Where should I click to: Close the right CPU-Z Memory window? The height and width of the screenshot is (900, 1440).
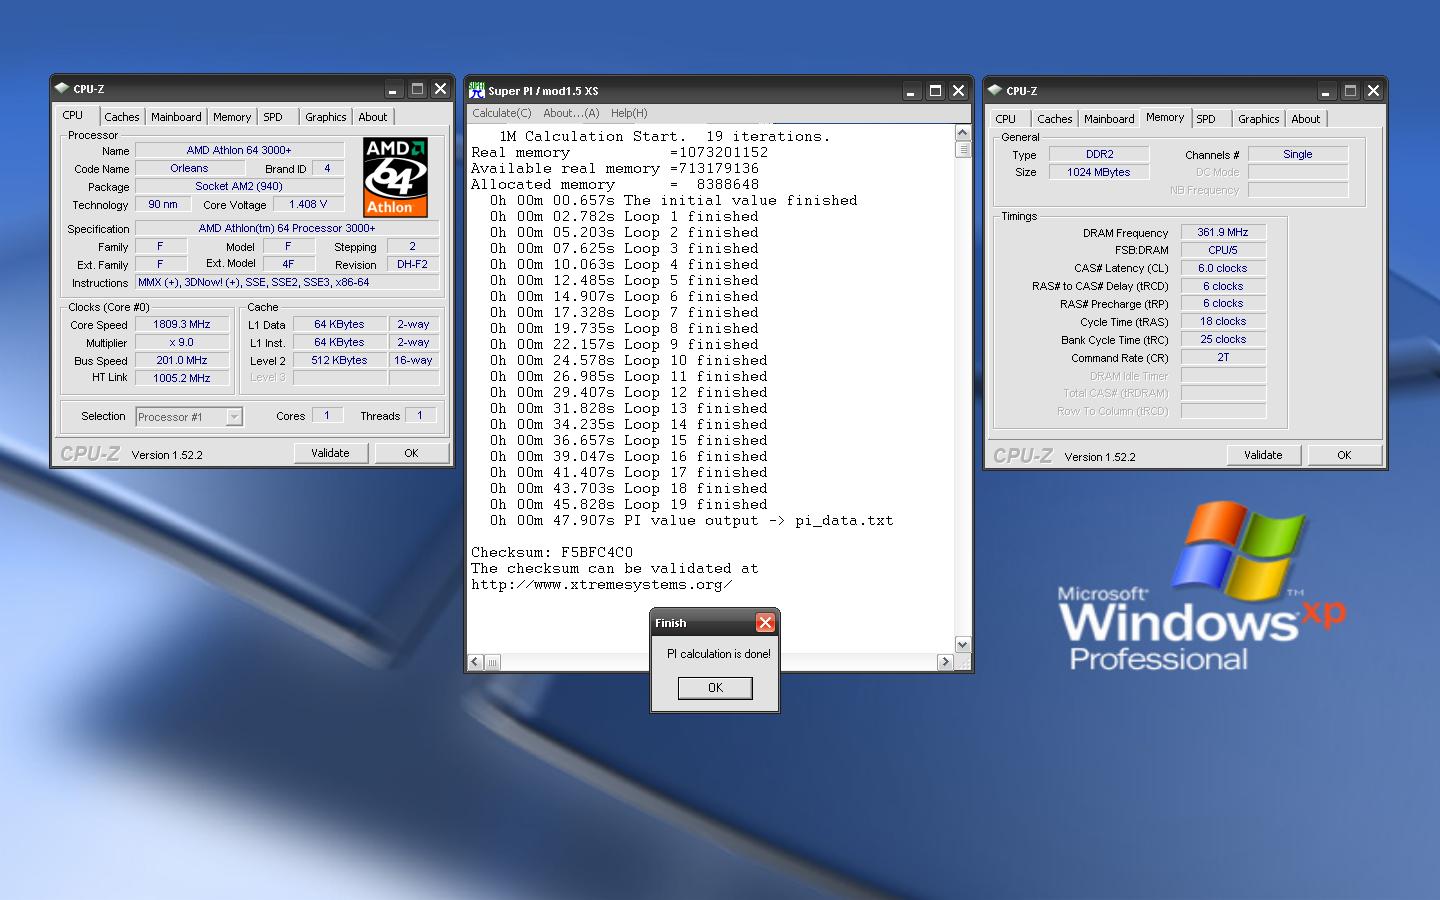tap(1373, 91)
